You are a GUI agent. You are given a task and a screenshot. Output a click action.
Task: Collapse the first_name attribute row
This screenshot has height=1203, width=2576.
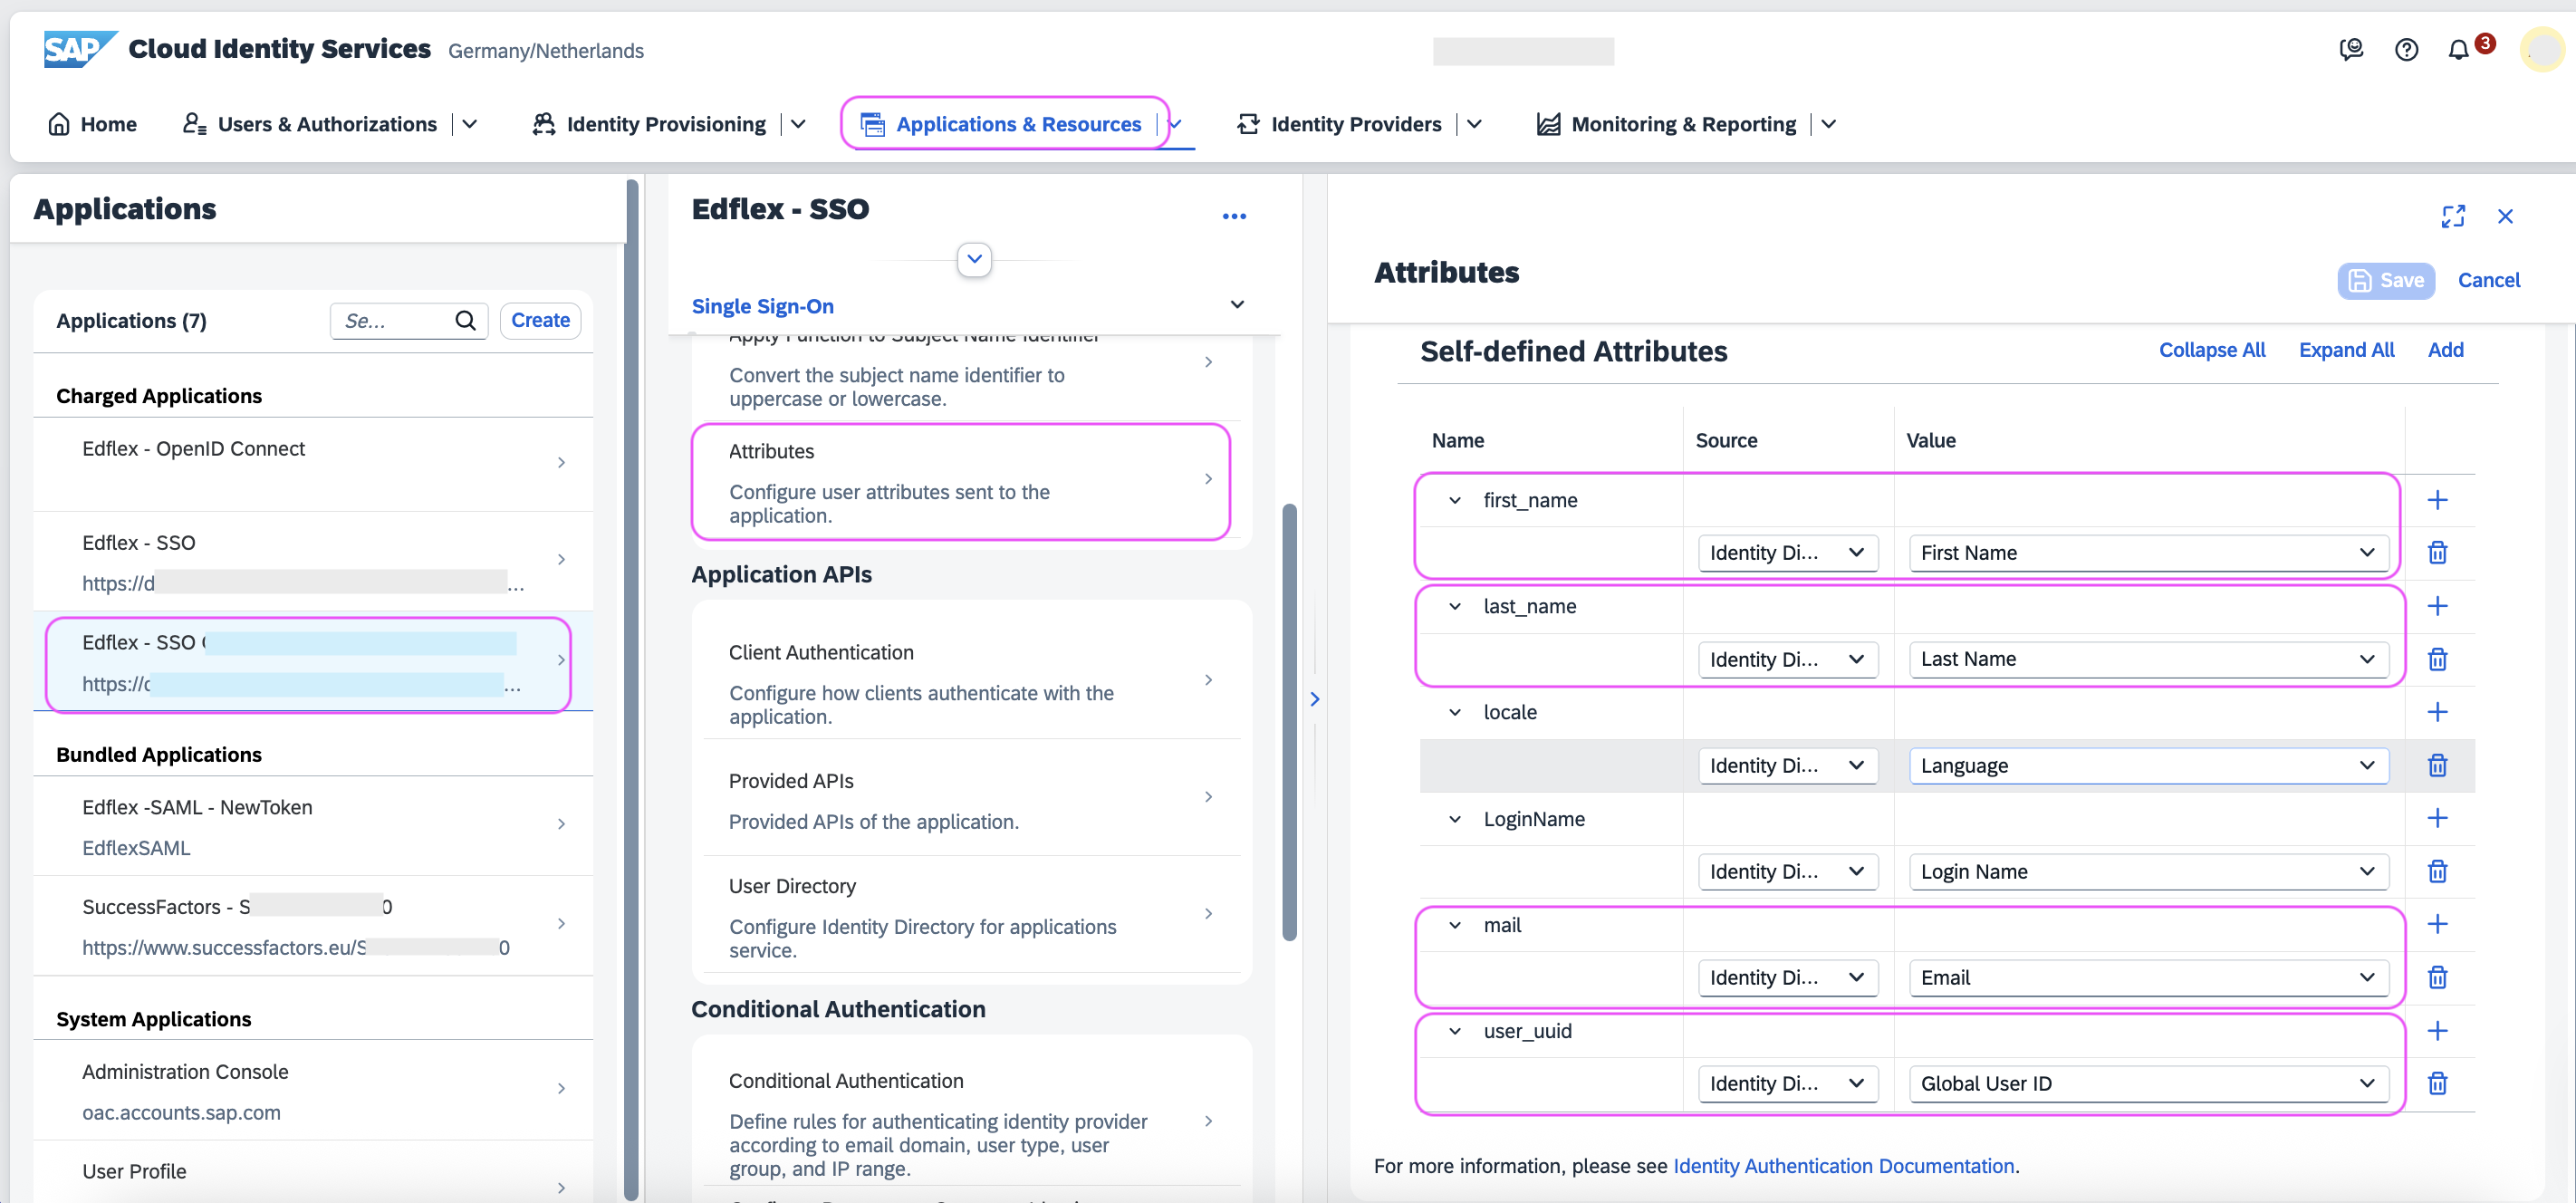point(1455,500)
